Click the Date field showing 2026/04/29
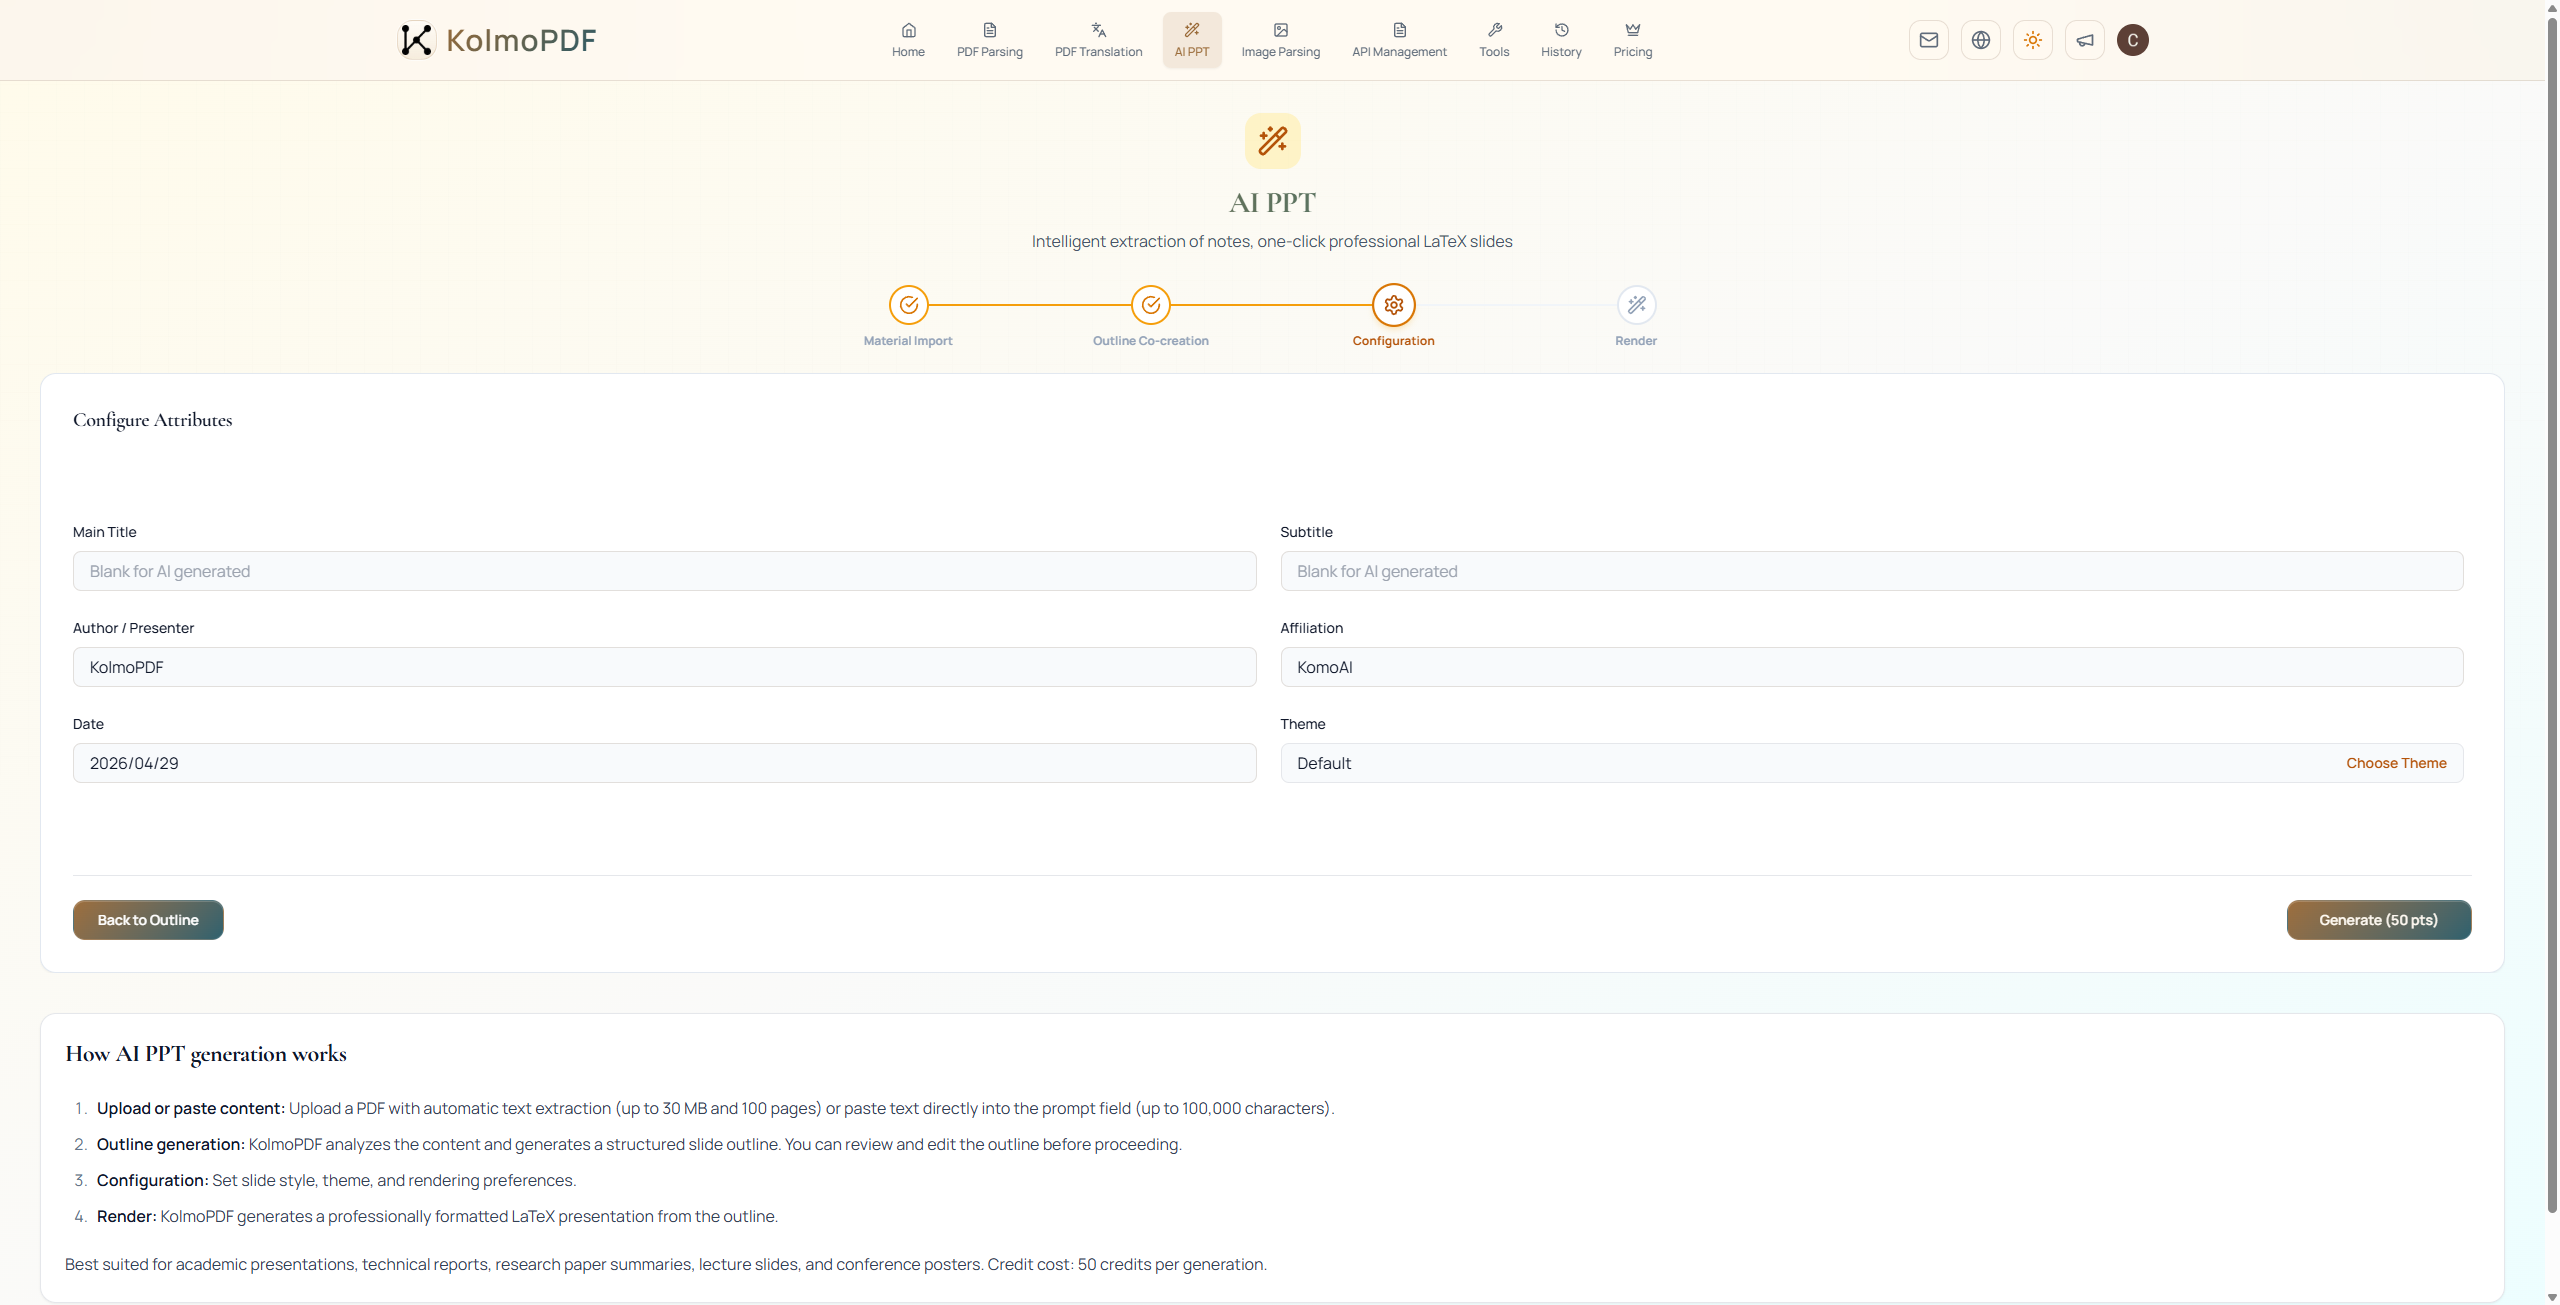The width and height of the screenshot is (2560, 1305). 664,763
